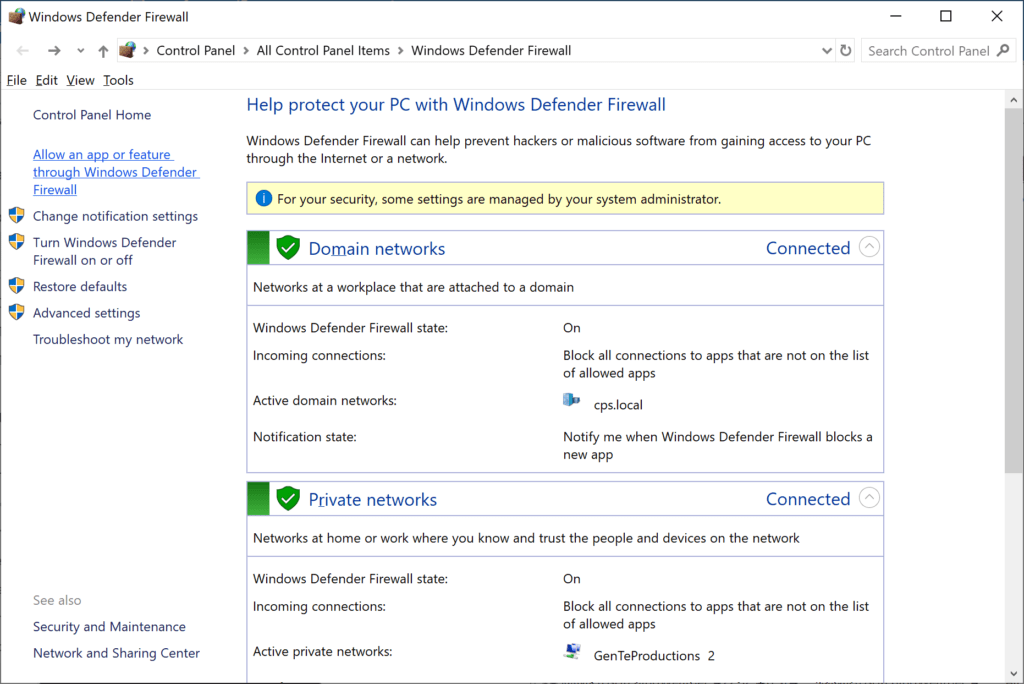The height and width of the screenshot is (684, 1024).
Task: Click the forward navigation arrow
Action: pyautogui.click(x=52, y=50)
